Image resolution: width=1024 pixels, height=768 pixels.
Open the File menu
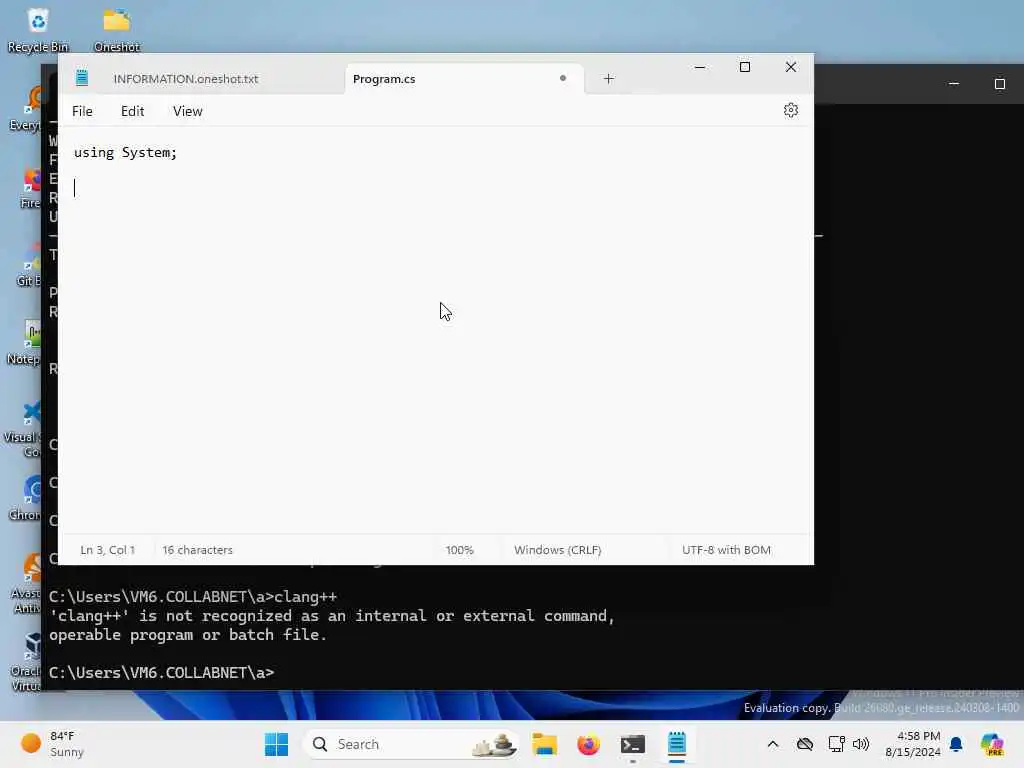click(82, 111)
